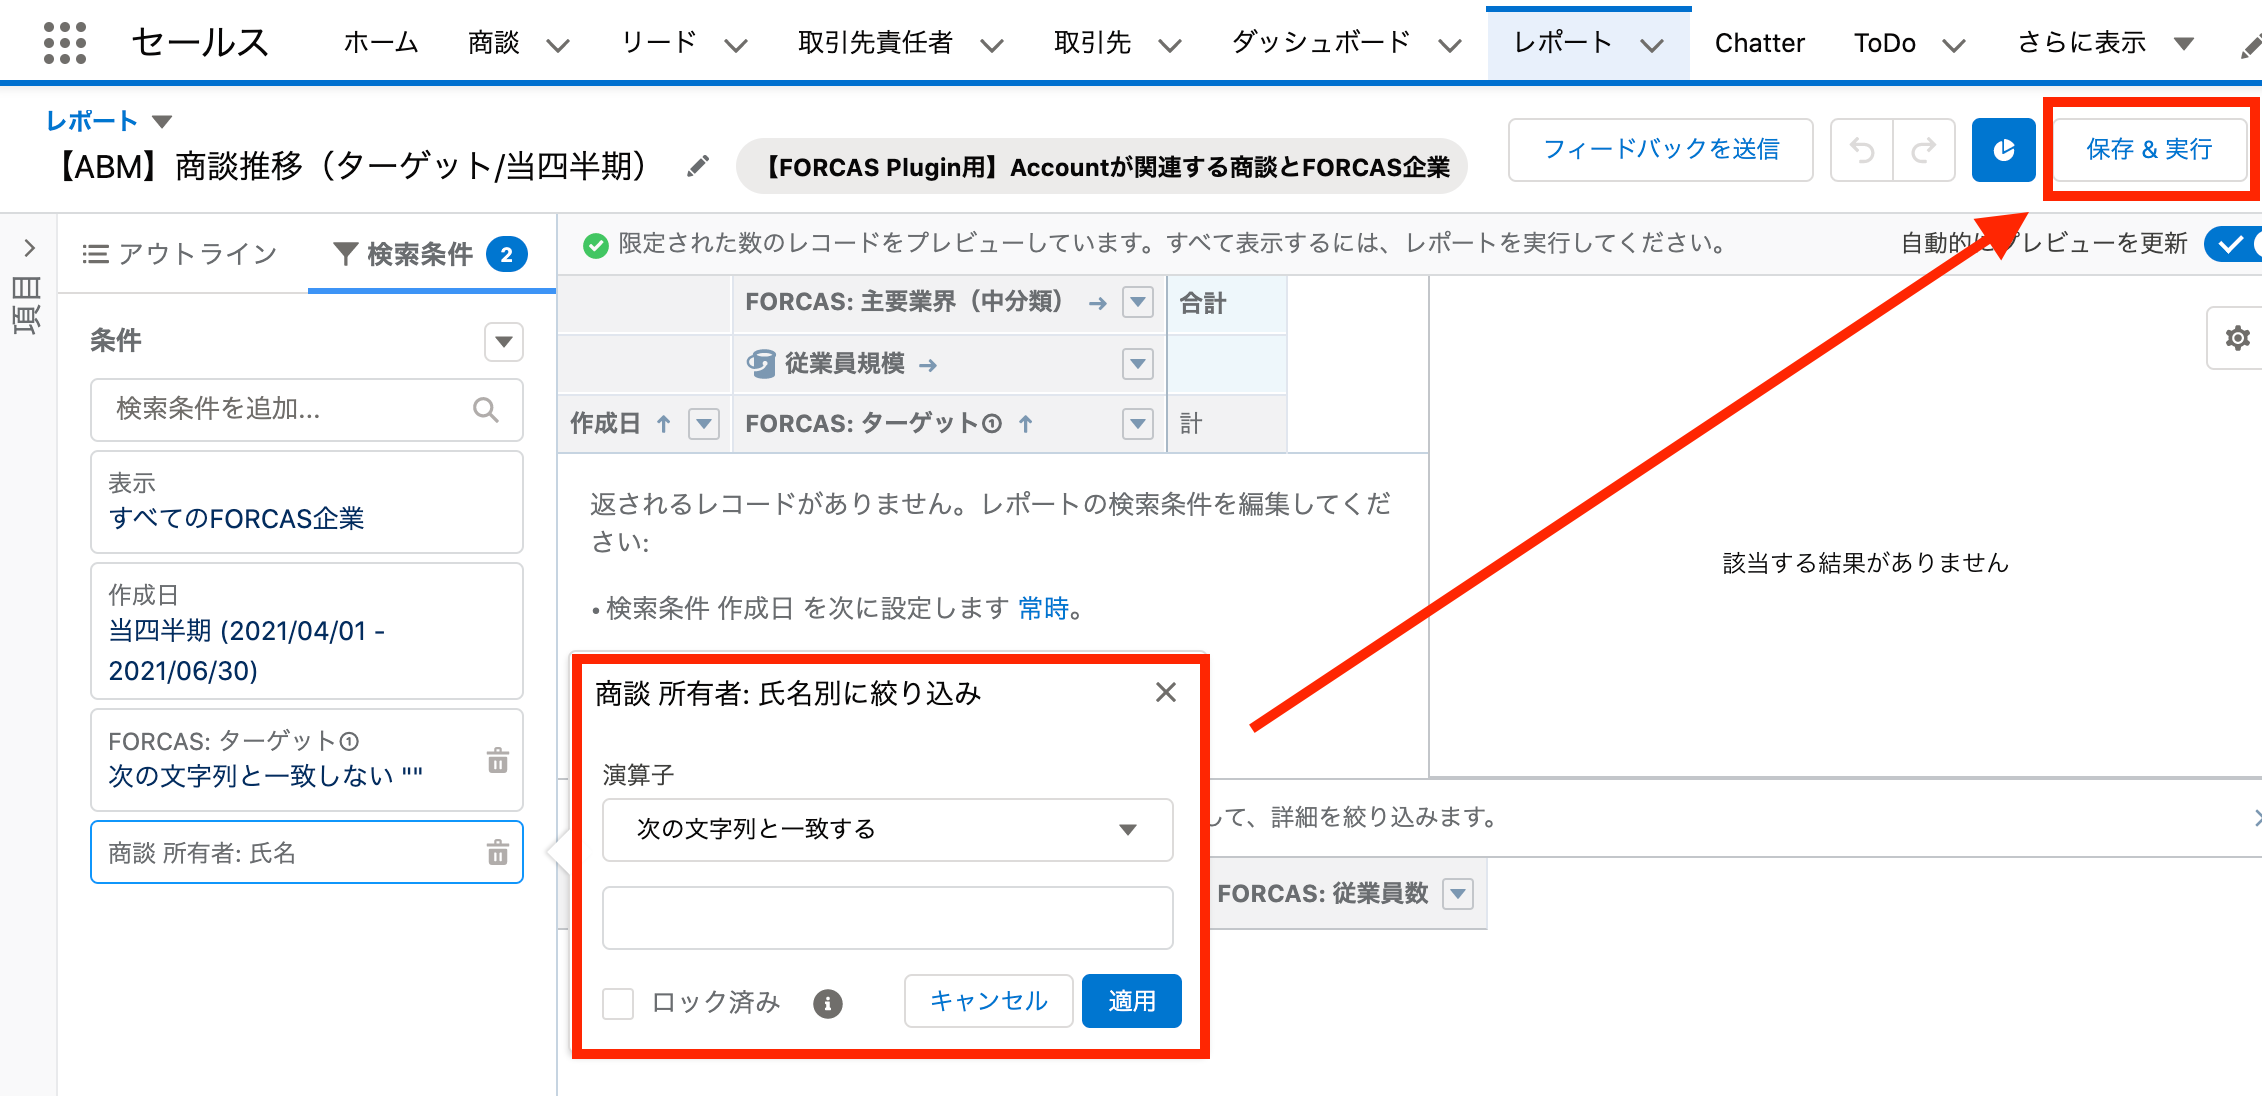Check the ロック済み checkbox
The height and width of the screenshot is (1096, 2262).
tap(619, 1002)
